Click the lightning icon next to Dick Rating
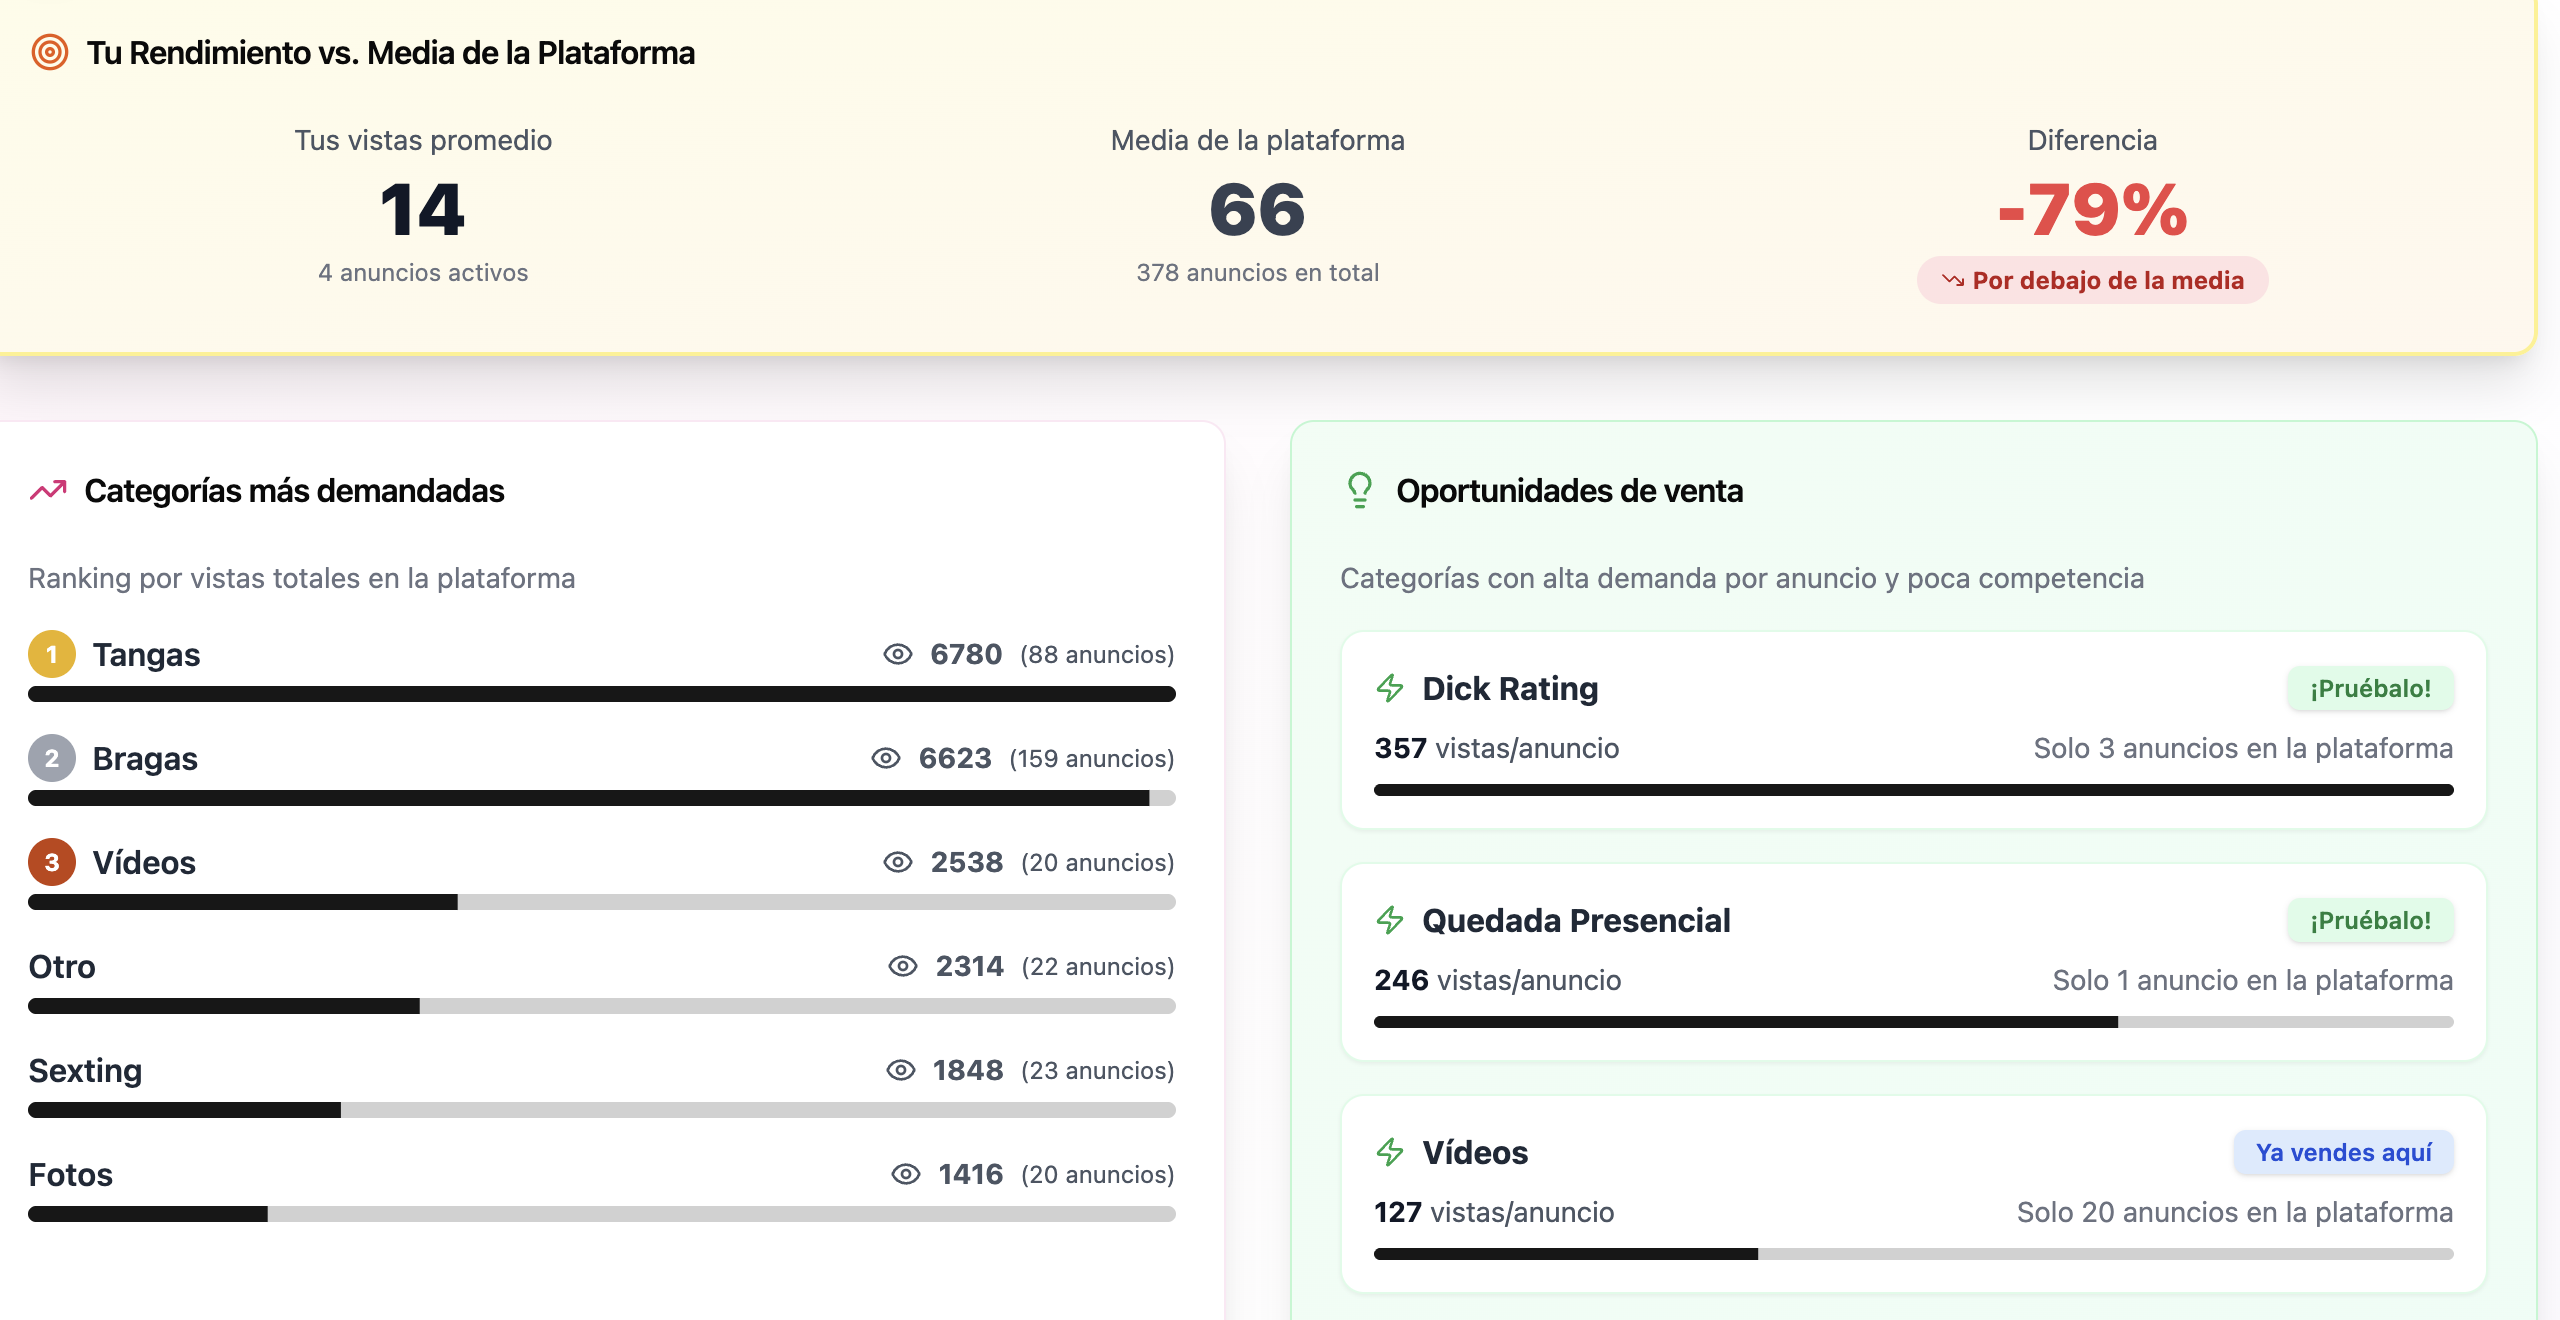Image resolution: width=2560 pixels, height=1320 pixels. coord(1390,688)
